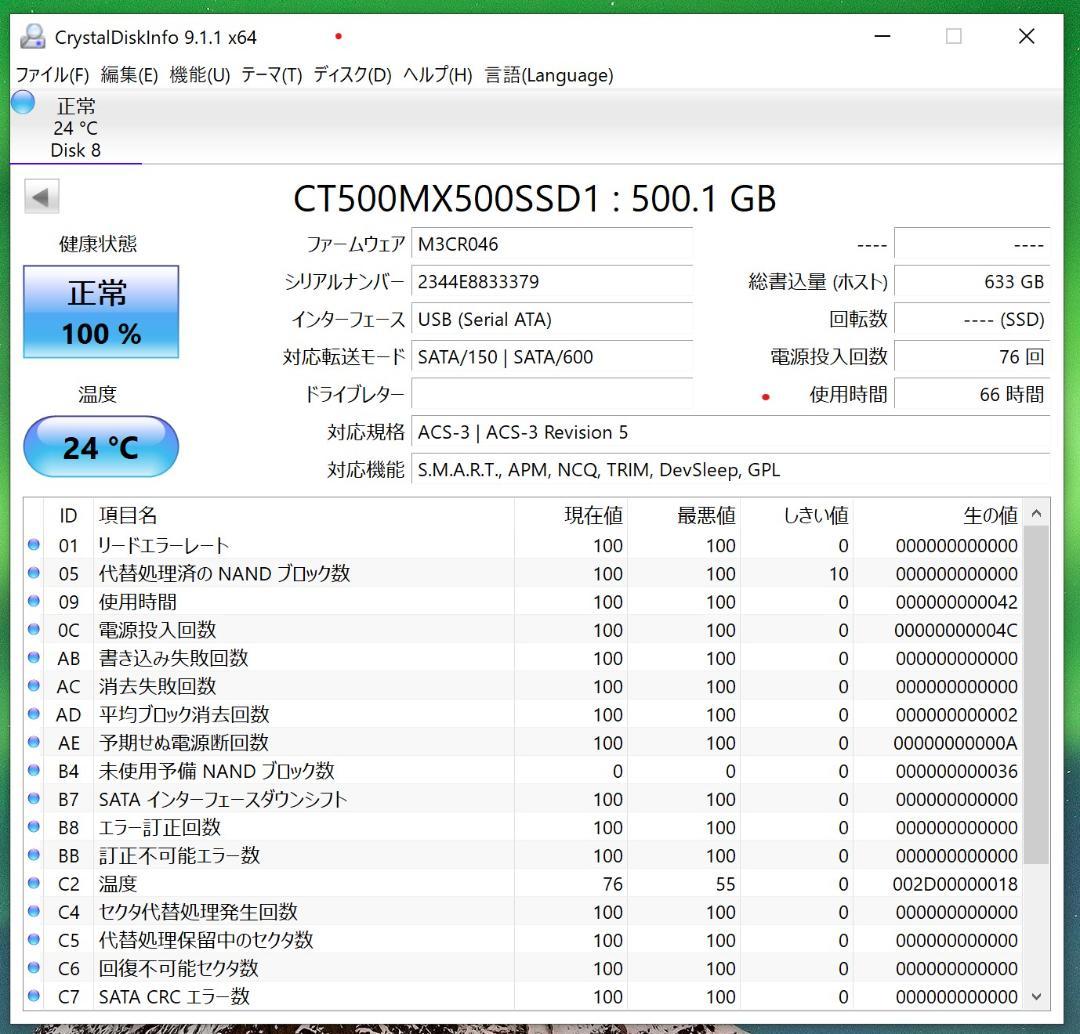Click status dot of row BB 訂正不可能エラー数
Screen dimensions: 1080x1034
(34, 855)
